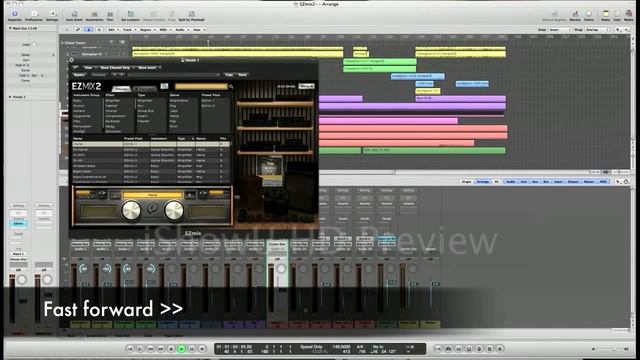The width and height of the screenshot is (640, 360).
Task: Click the Bounce toolbar icon
Action: [575, 16]
